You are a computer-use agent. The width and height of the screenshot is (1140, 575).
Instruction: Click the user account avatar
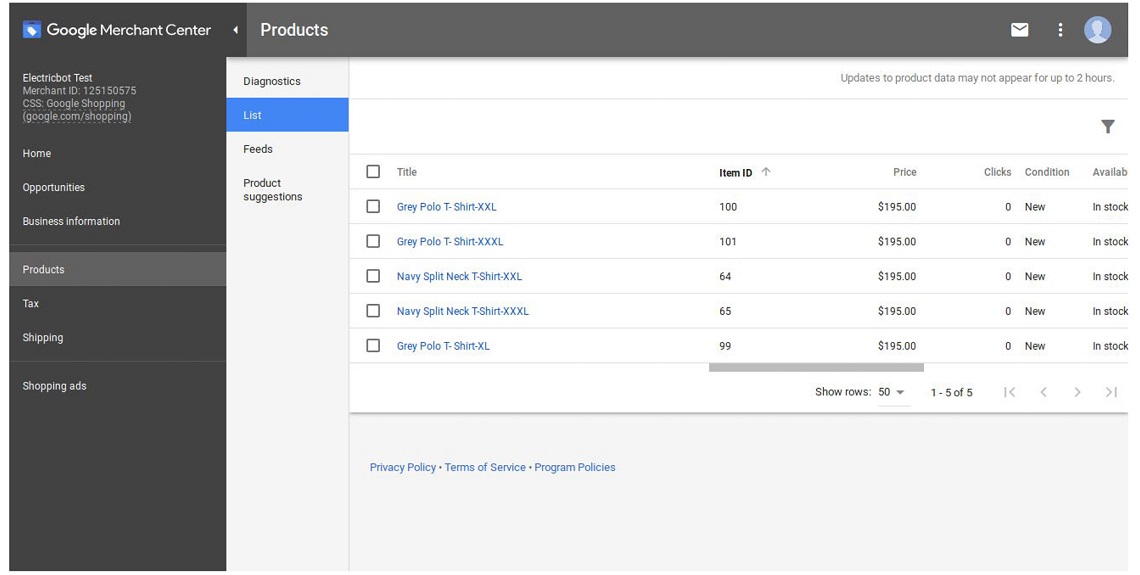(1097, 30)
